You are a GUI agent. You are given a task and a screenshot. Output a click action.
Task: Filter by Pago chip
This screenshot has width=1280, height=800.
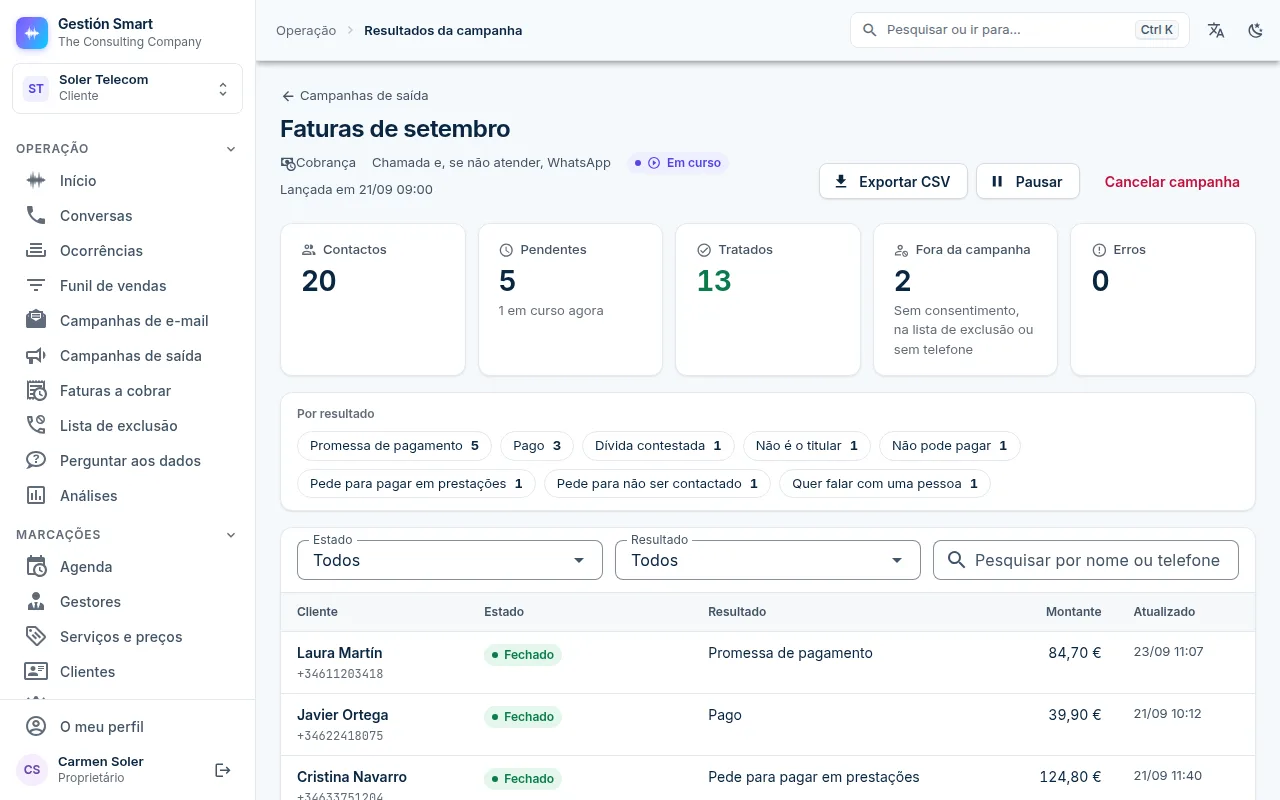(537, 446)
